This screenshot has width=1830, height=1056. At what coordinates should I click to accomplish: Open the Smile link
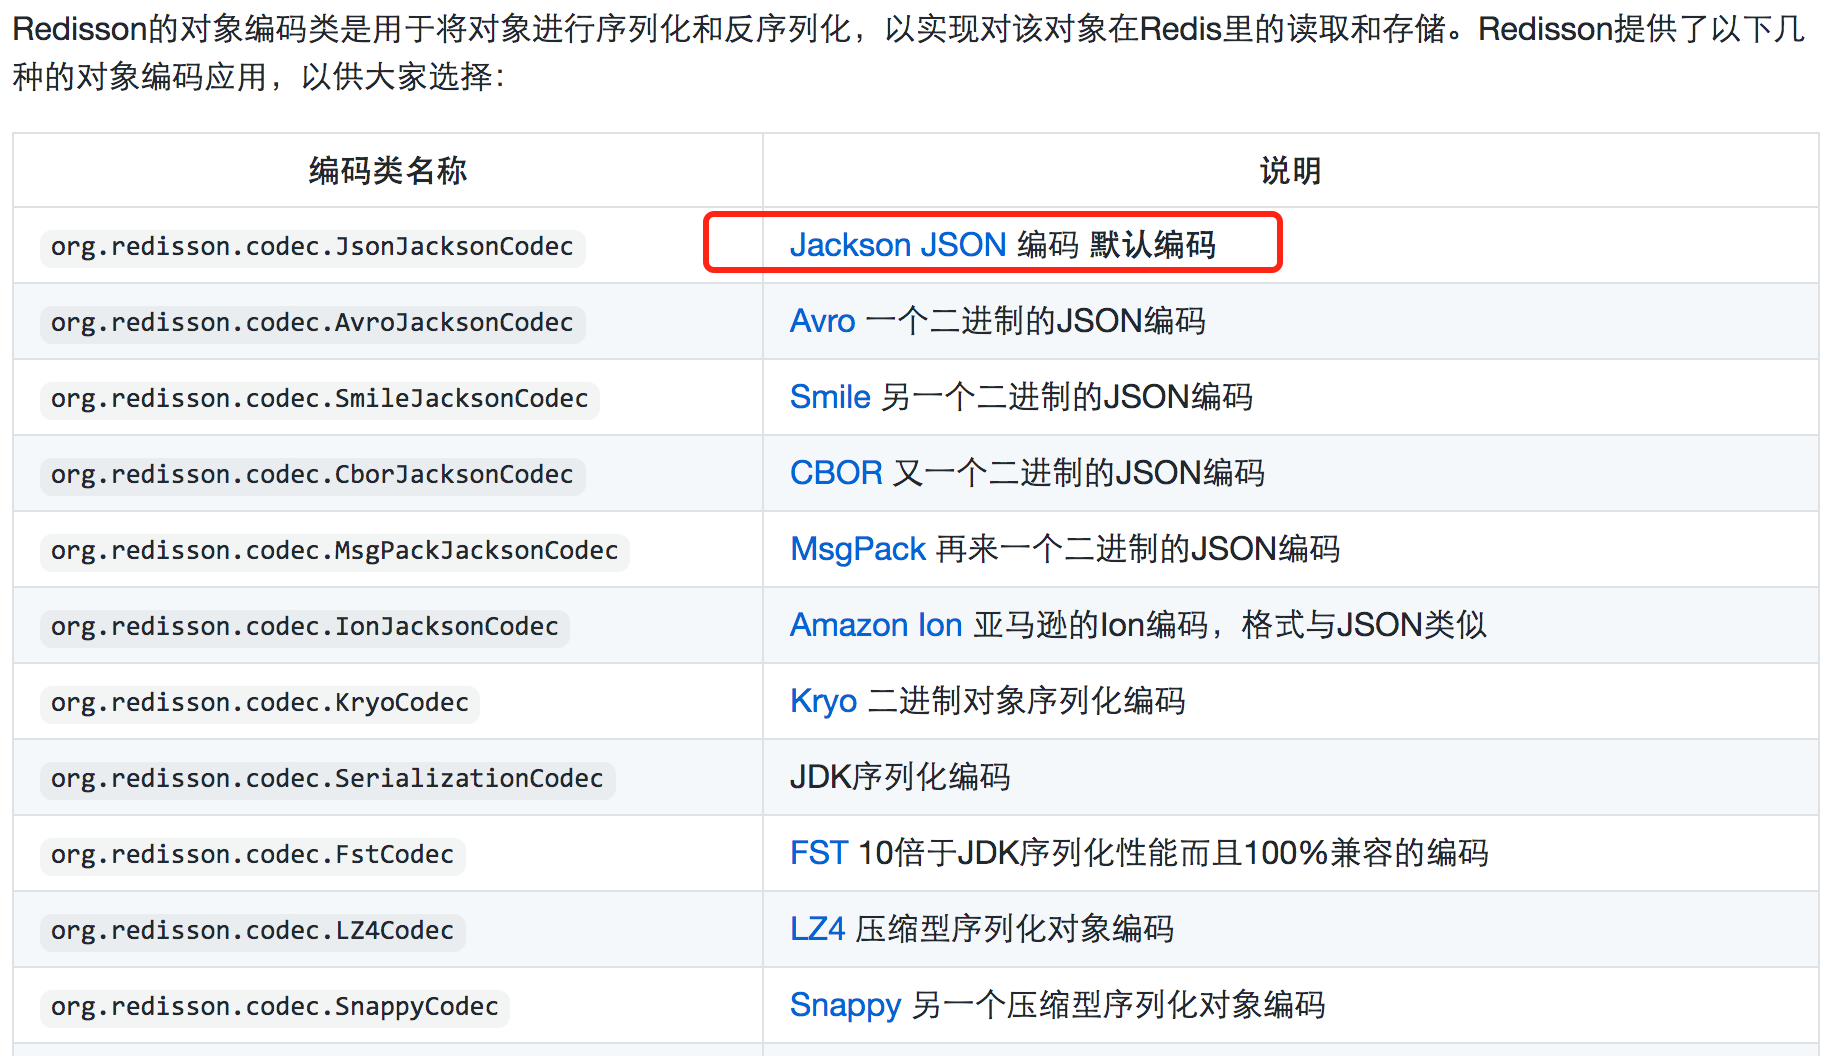click(x=830, y=397)
